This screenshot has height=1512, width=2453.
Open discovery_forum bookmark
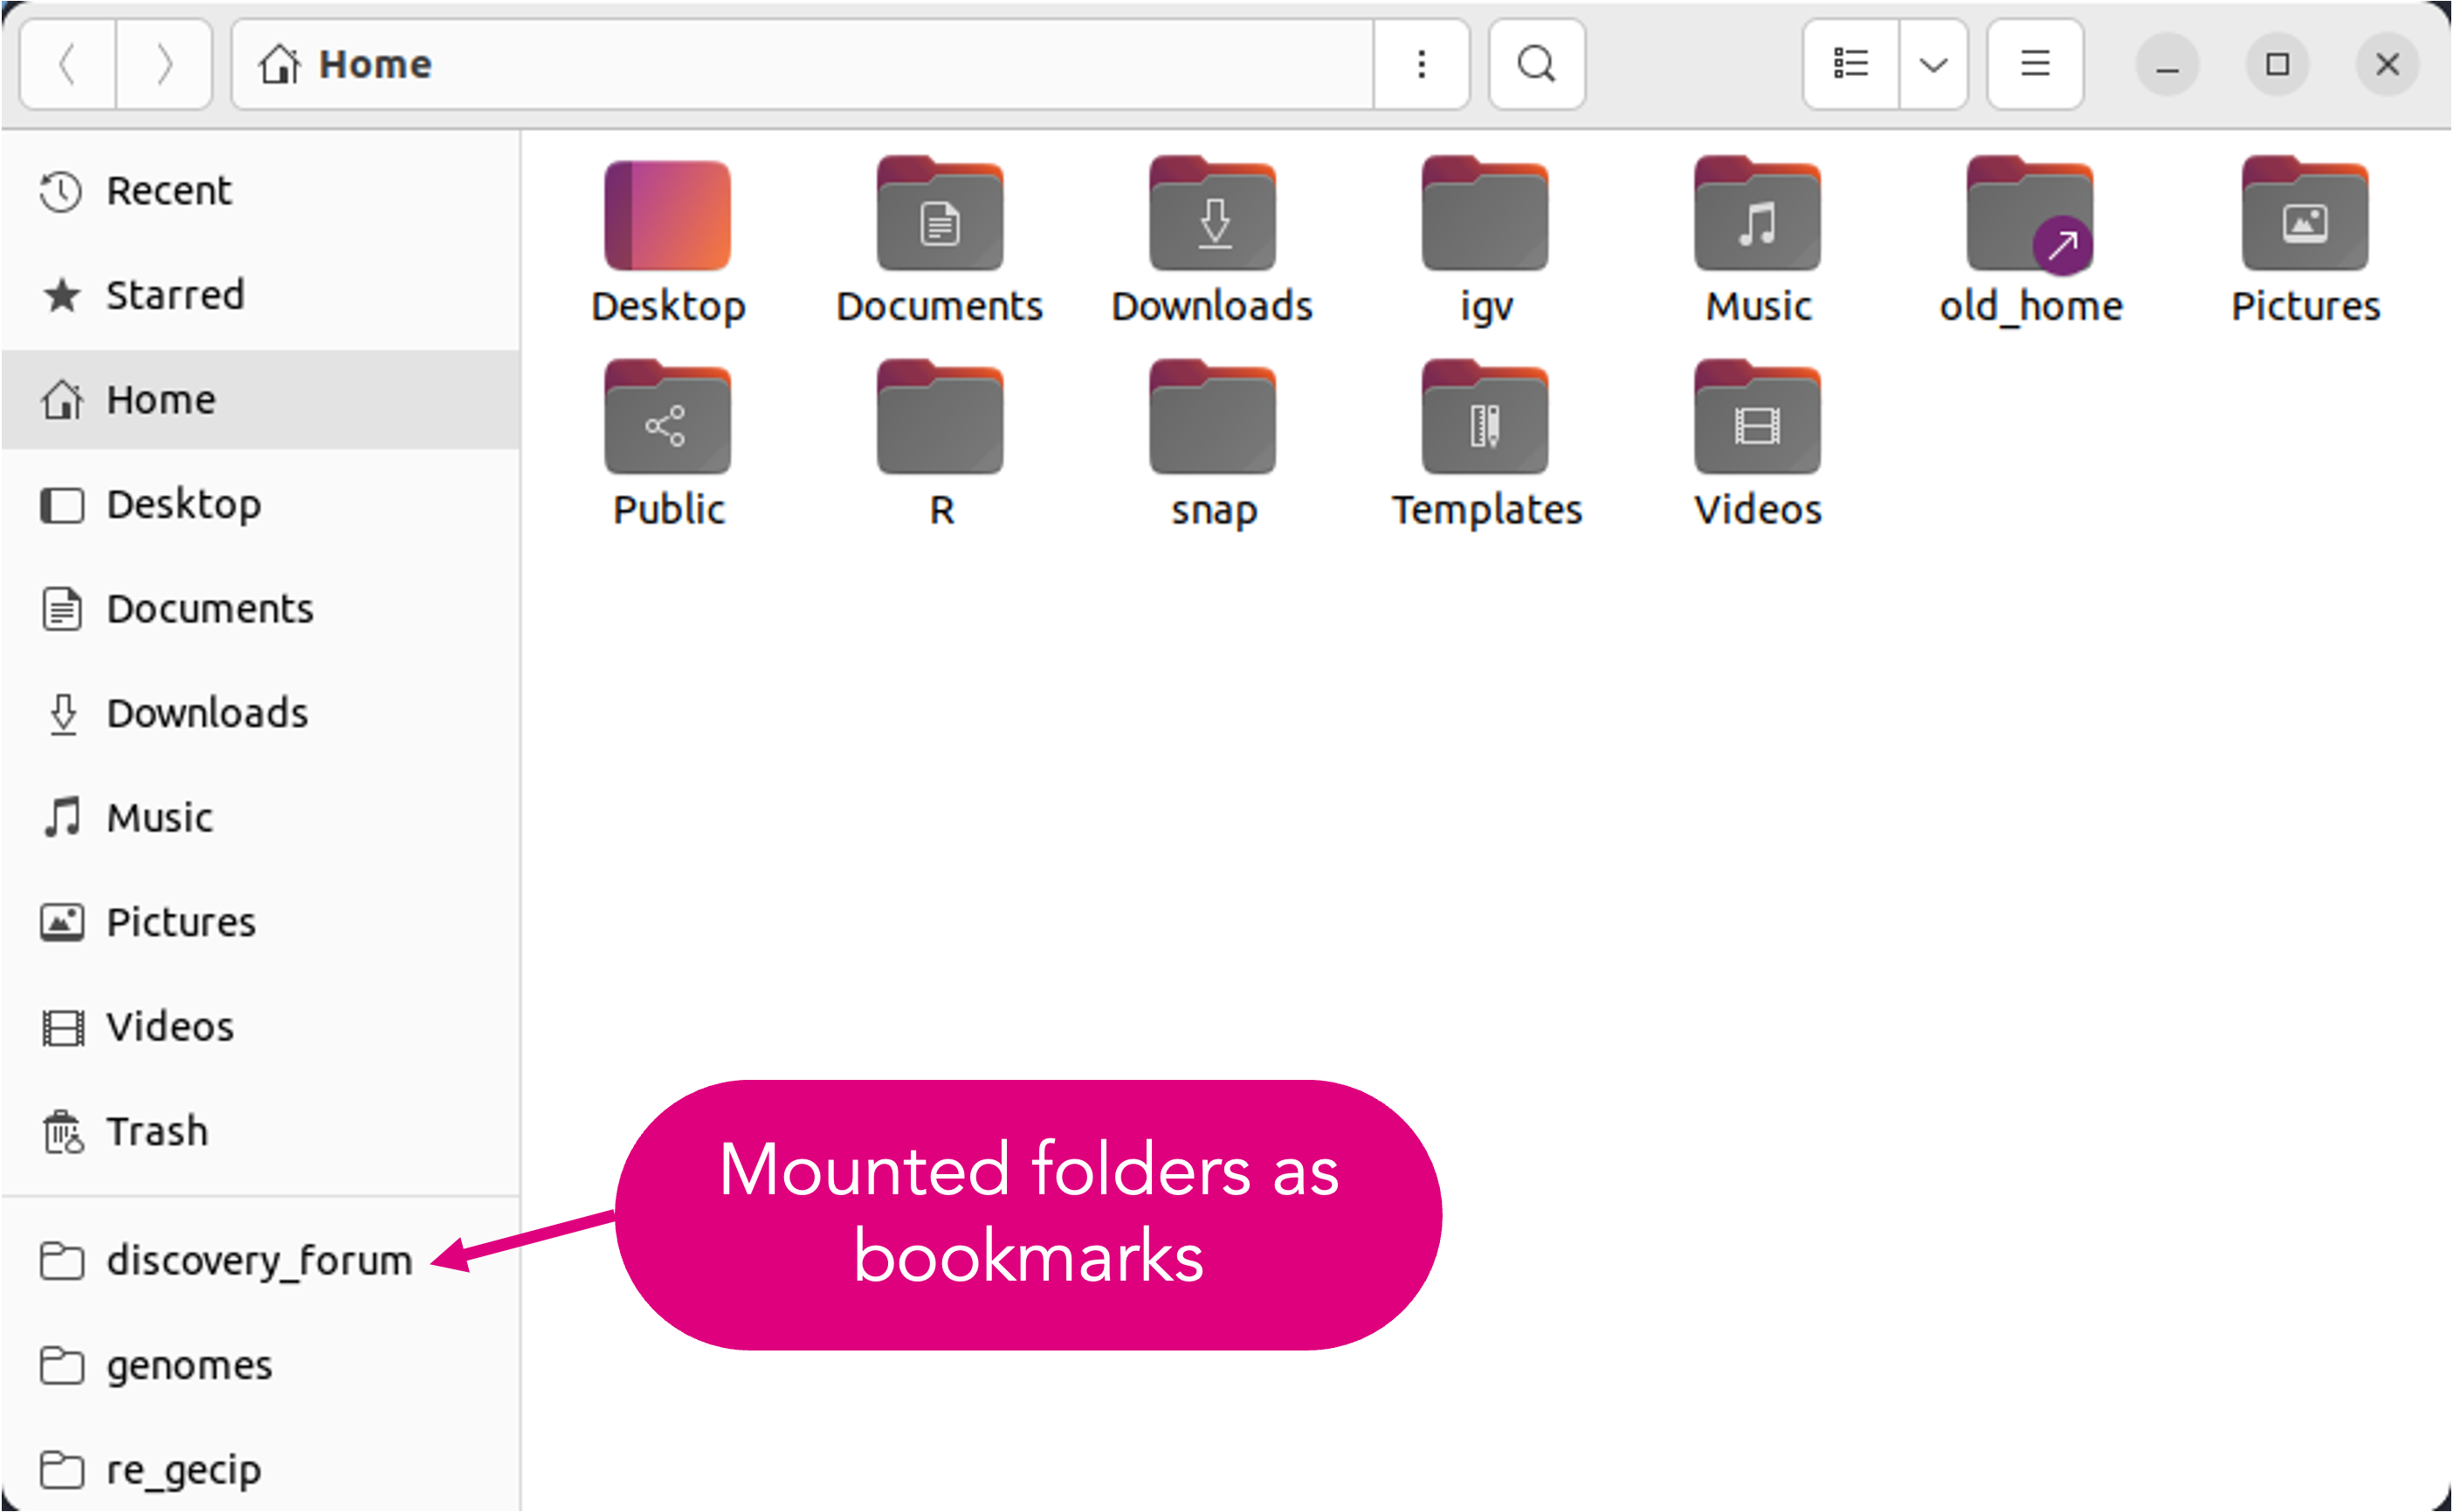(258, 1260)
